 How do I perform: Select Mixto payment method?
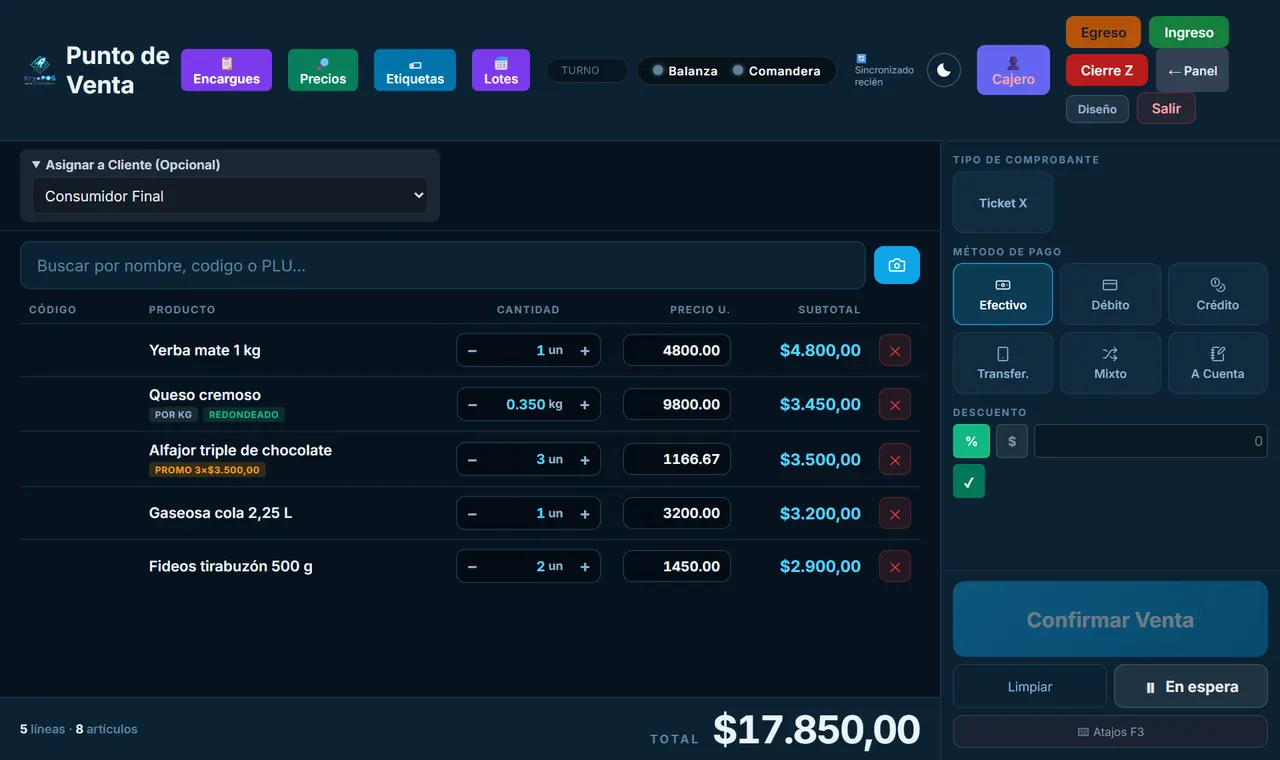point(1110,363)
